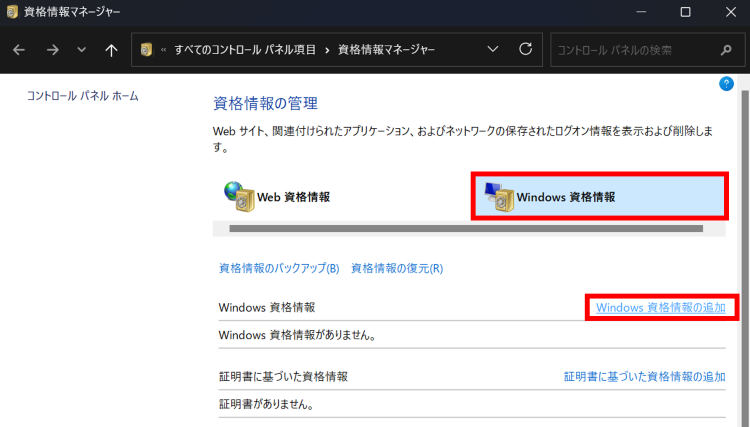Screen dimensions: 750x427
Task: Maximize the 資格情報マネージャー window
Action: (685, 12)
